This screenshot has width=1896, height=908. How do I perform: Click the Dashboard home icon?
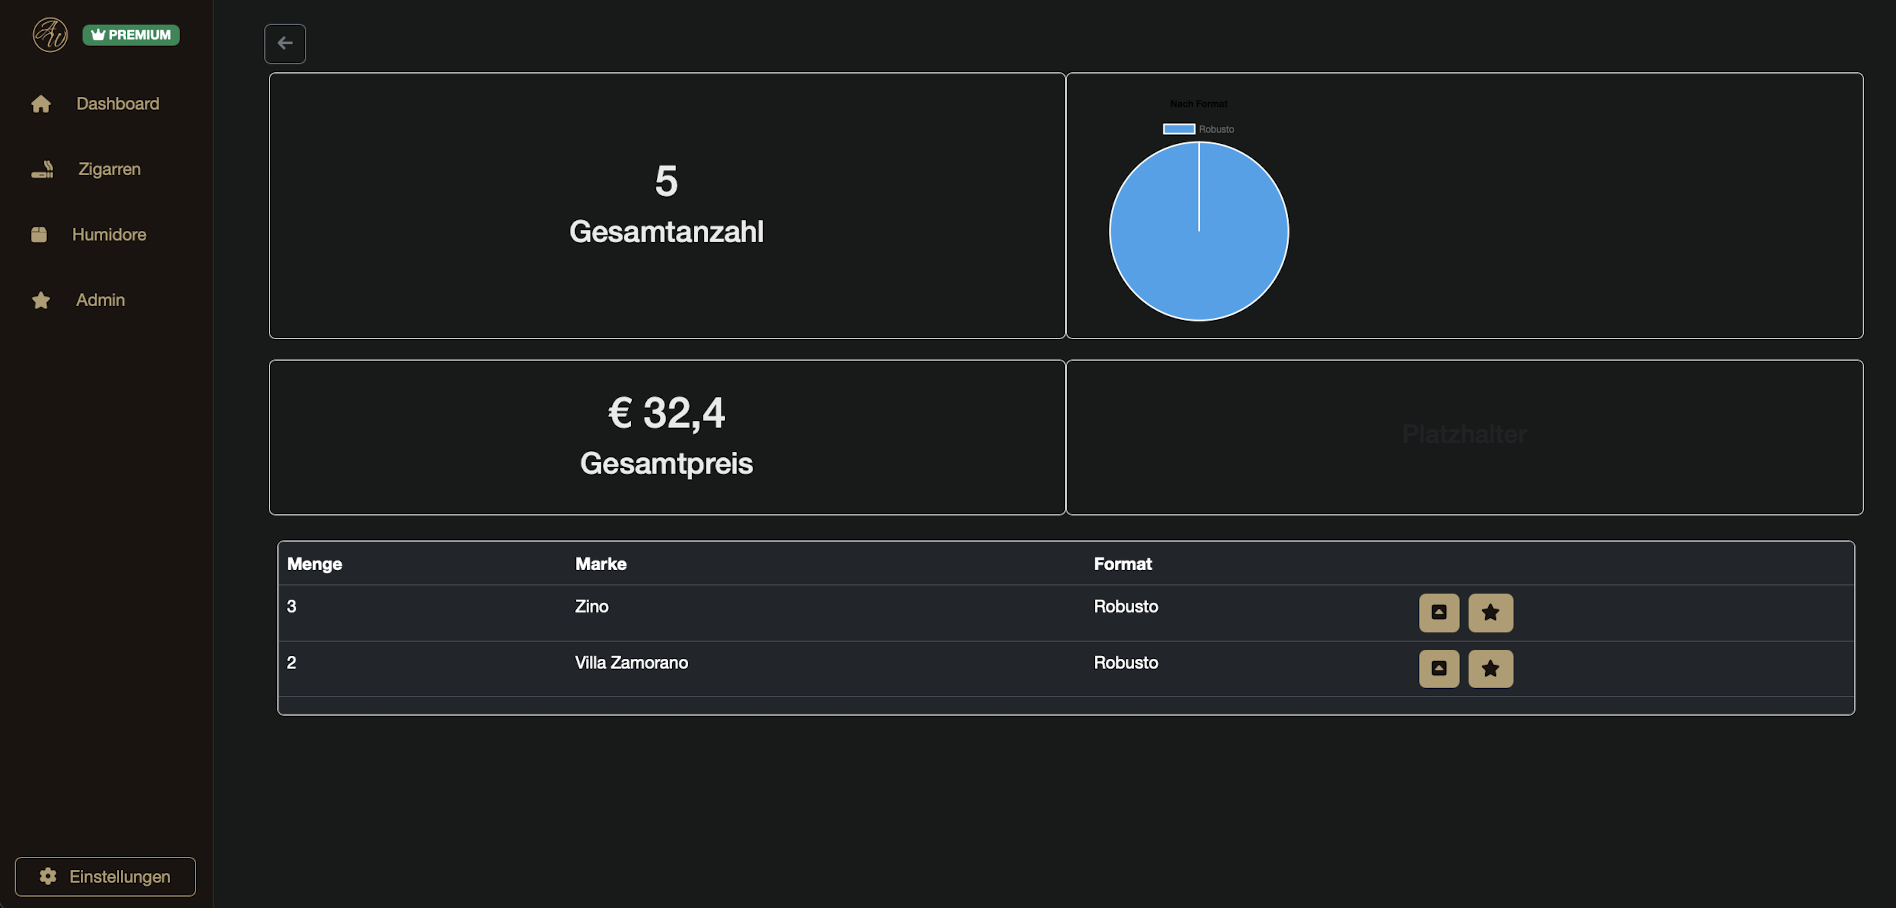pyautogui.click(x=41, y=104)
